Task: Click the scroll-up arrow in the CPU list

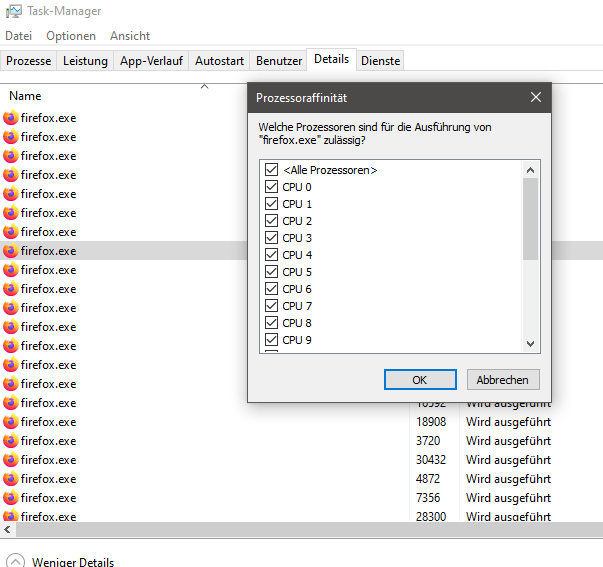Action: pyautogui.click(x=530, y=170)
